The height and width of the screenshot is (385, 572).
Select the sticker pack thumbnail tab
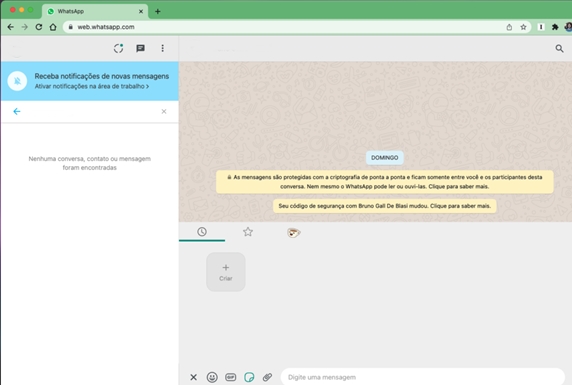[294, 232]
